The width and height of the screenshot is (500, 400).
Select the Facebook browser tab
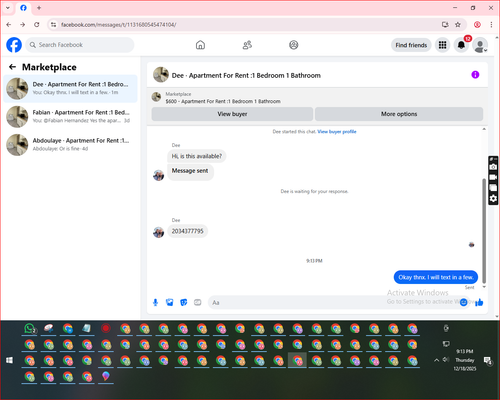pyautogui.click(x=23, y=8)
